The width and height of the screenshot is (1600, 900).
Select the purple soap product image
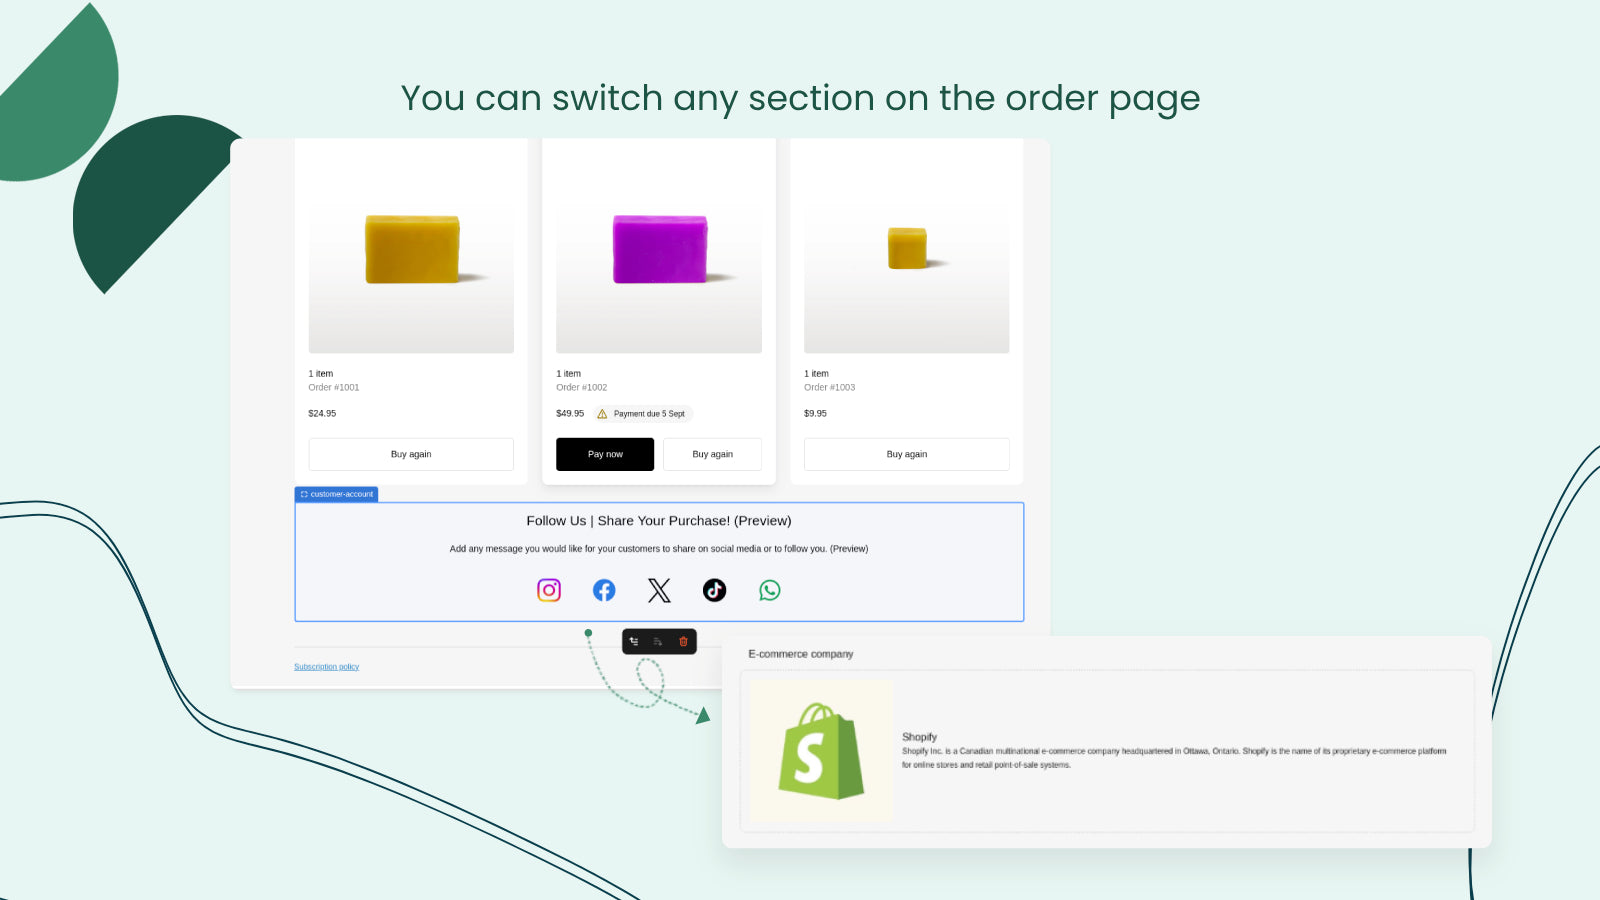pyautogui.click(x=659, y=248)
